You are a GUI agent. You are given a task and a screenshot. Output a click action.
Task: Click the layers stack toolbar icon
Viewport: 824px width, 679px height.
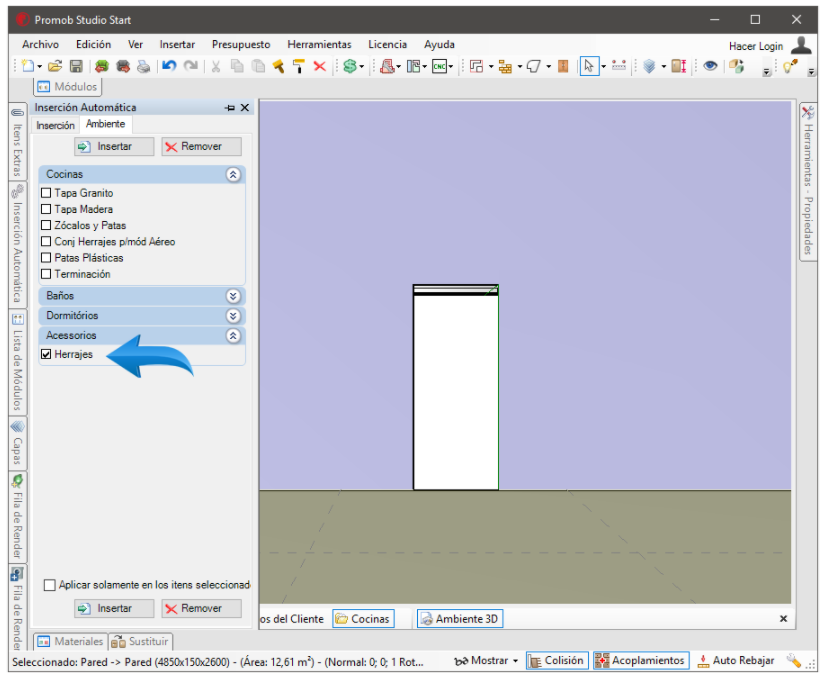(650, 66)
